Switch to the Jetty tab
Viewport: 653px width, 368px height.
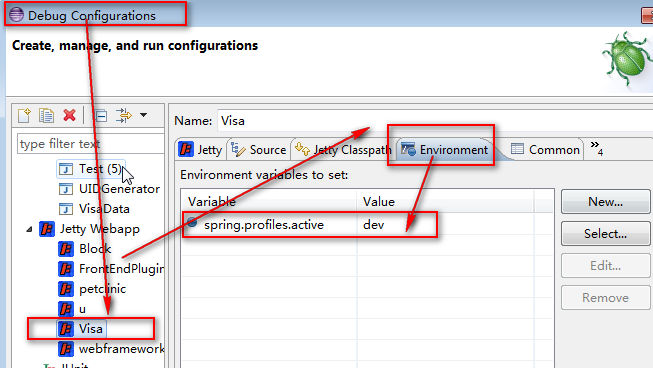click(200, 149)
